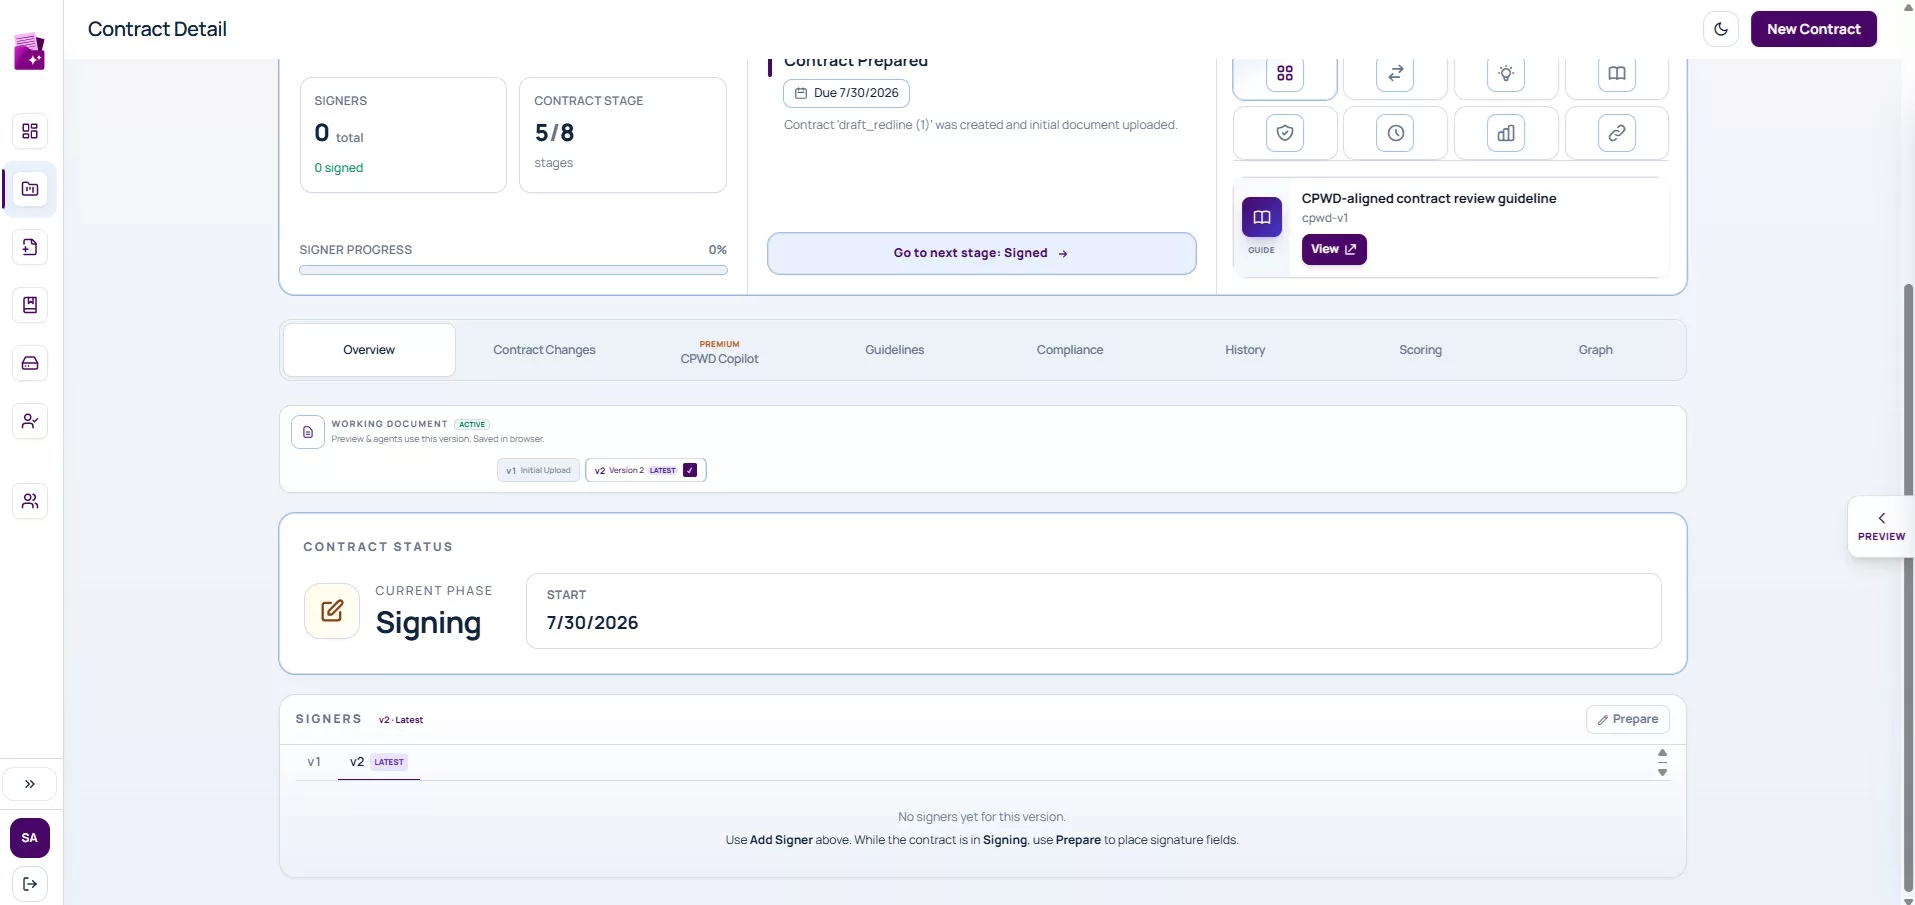This screenshot has height=905, width=1915.
Task: Click the Due 7/30/2026 date chip
Action: point(846,93)
